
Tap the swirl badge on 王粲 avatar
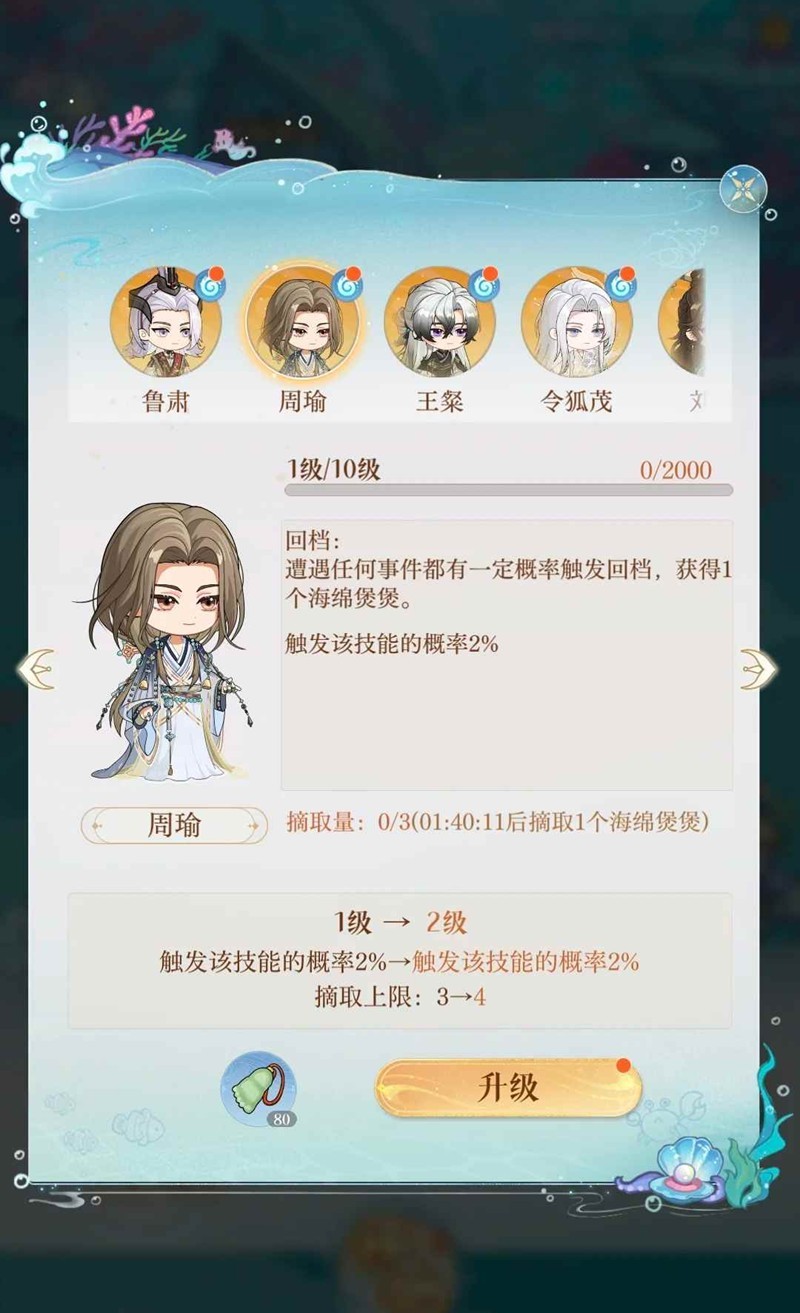483,283
